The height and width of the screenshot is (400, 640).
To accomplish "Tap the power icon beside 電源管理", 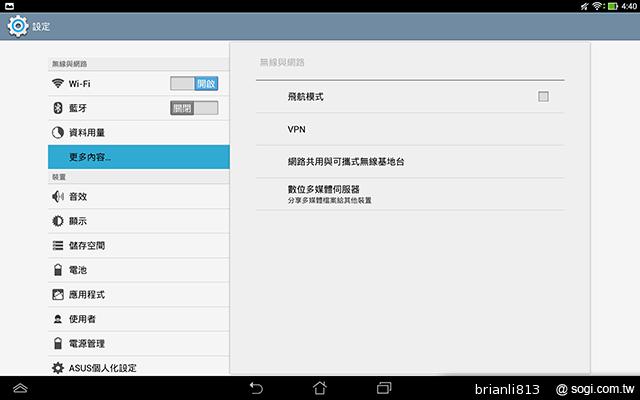I will [58, 343].
